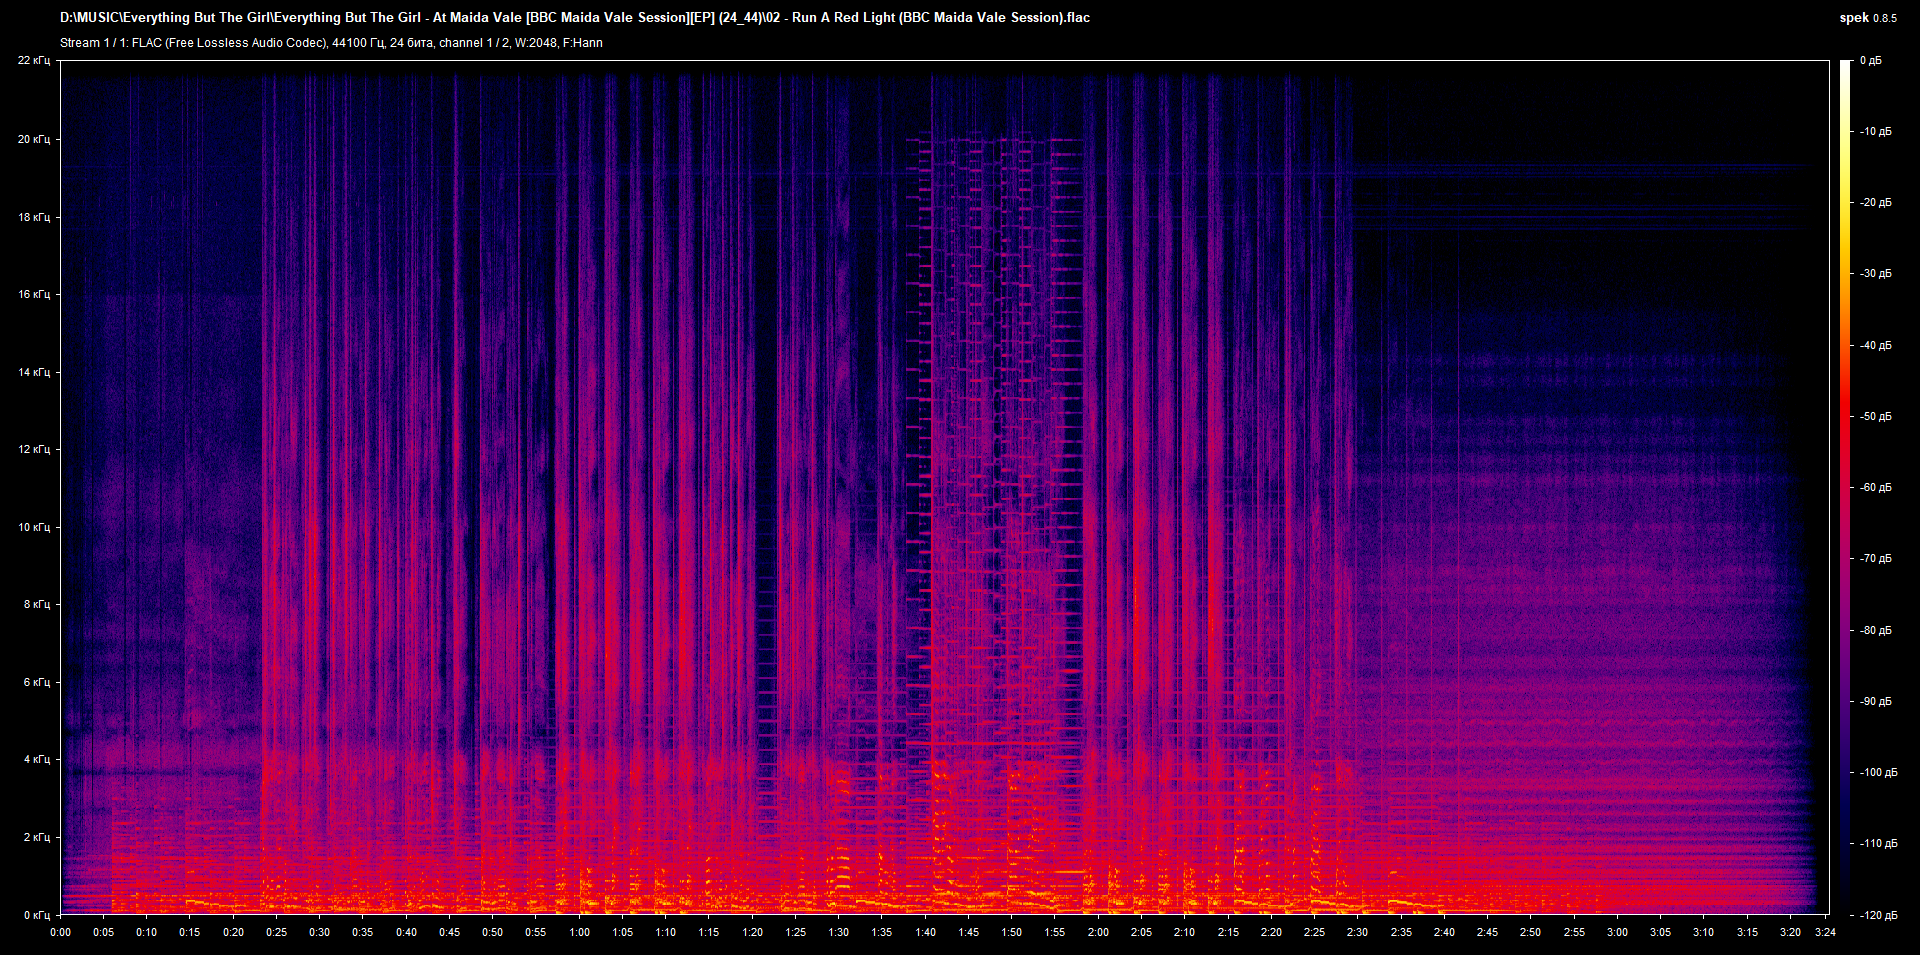Click the -120 дБ label at scale bottom
The height and width of the screenshot is (955, 1920).
pyautogui.click(x=1876, y=915)
